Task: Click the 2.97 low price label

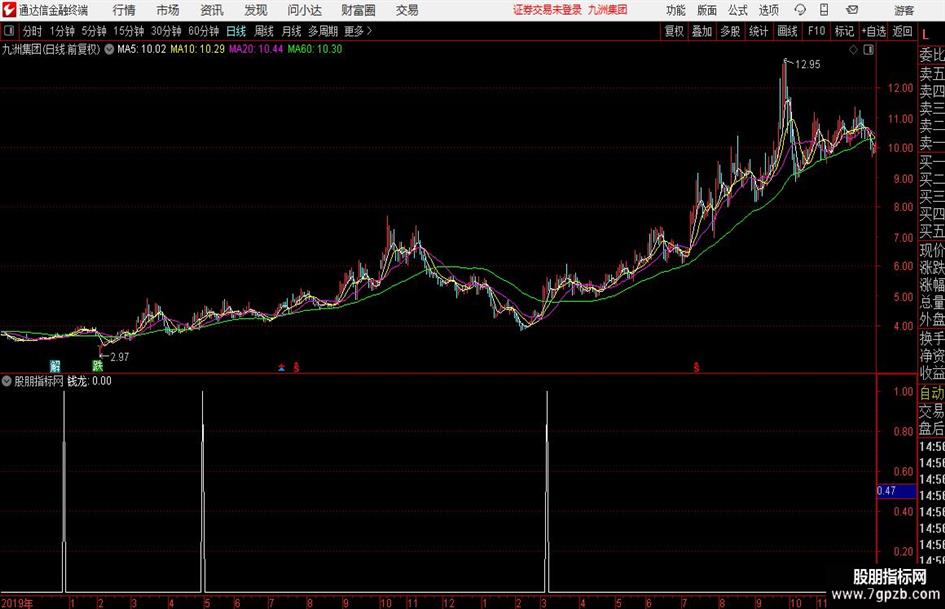Action: [120, 357]
